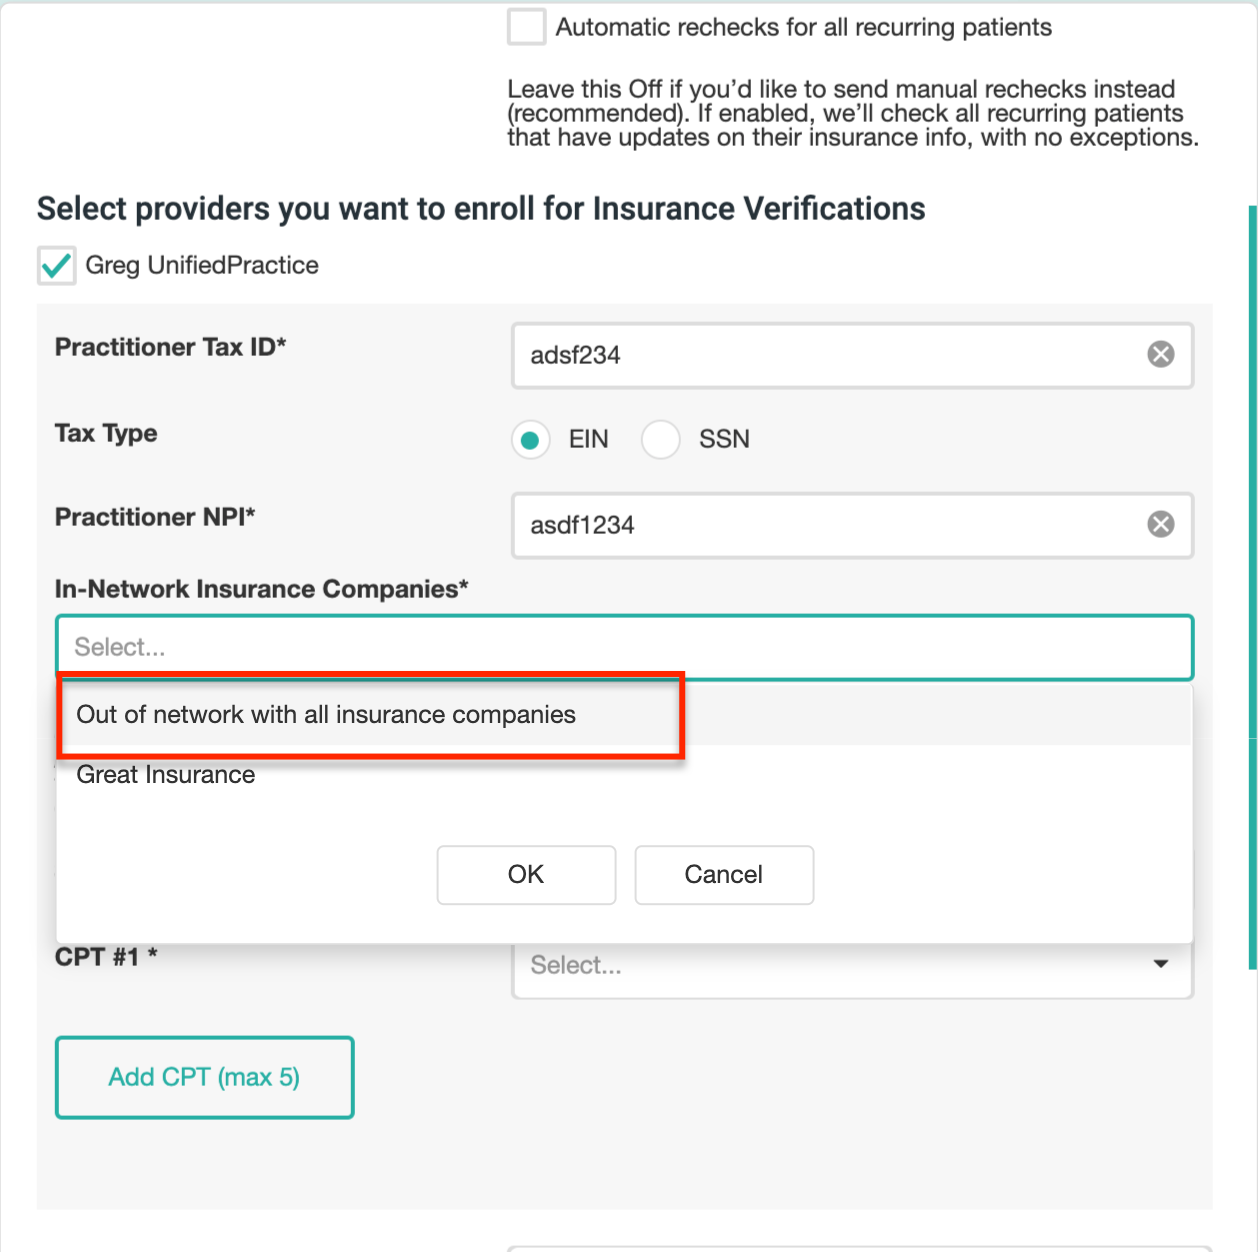The height and width of the screenshot is (1252, 1258).
Task: Select the SSN tax type
Action: point(661,439)
